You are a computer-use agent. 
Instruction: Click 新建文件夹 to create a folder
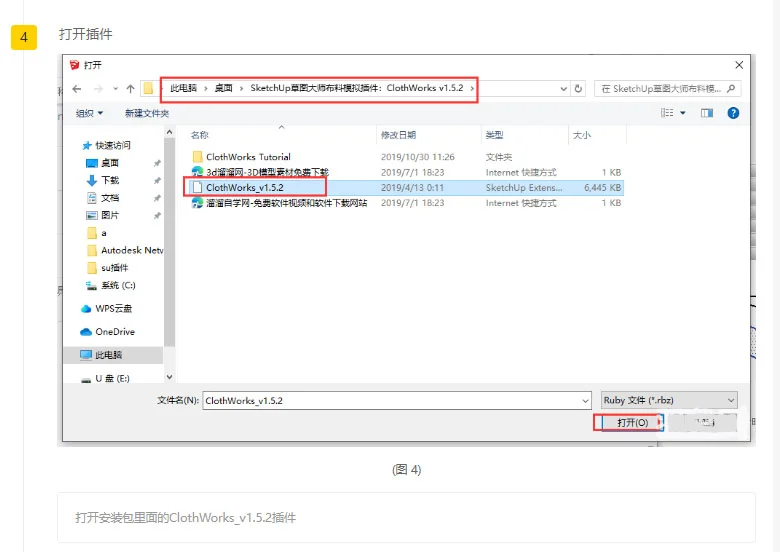147,113
